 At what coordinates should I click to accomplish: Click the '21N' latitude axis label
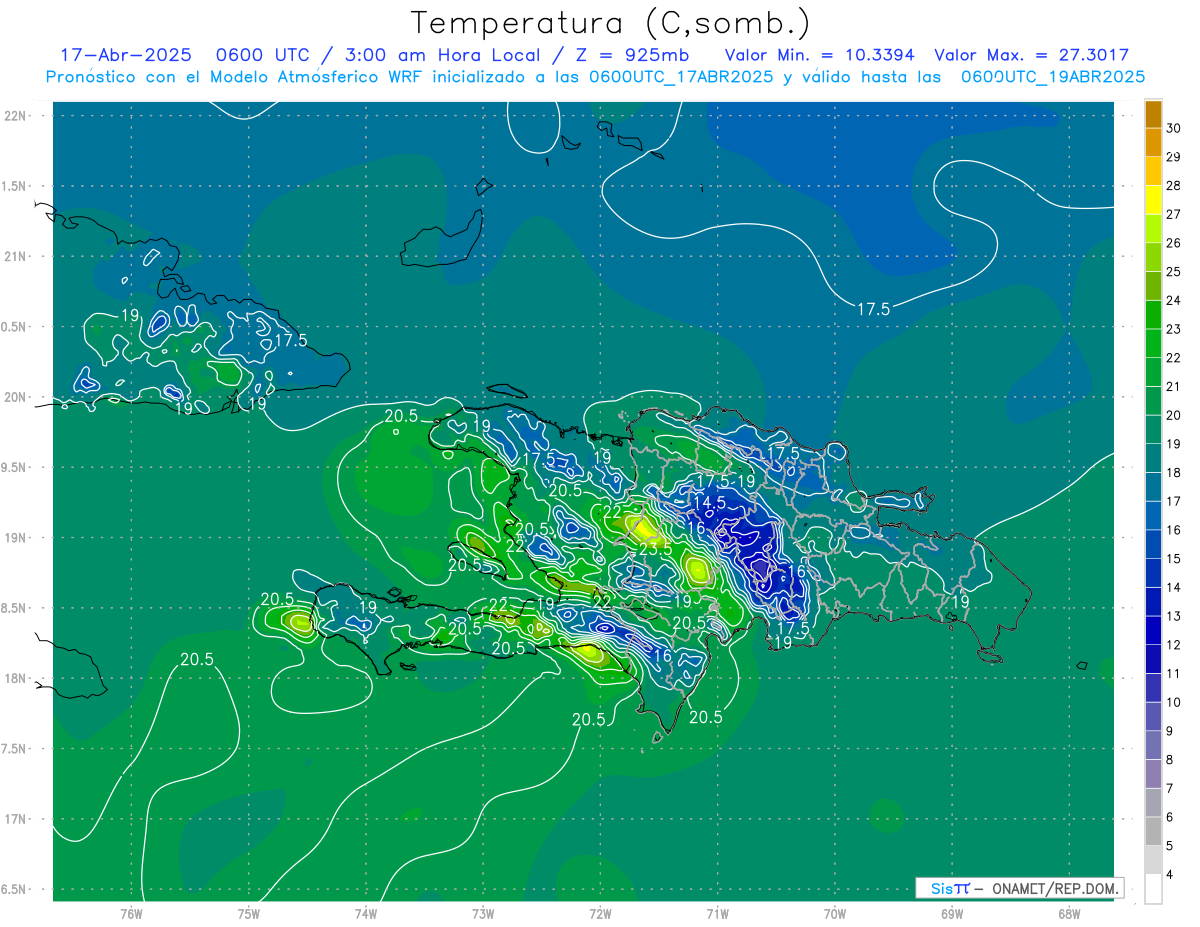(x=16, y=256)
